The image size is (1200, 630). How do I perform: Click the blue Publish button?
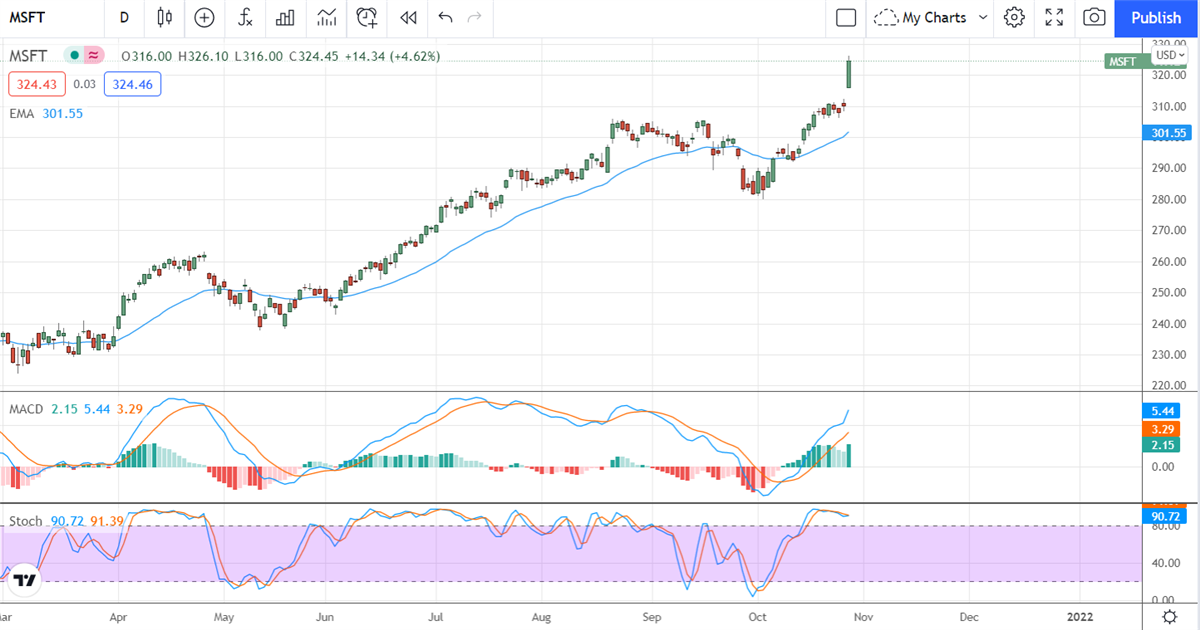click(x=1156, y=17)
